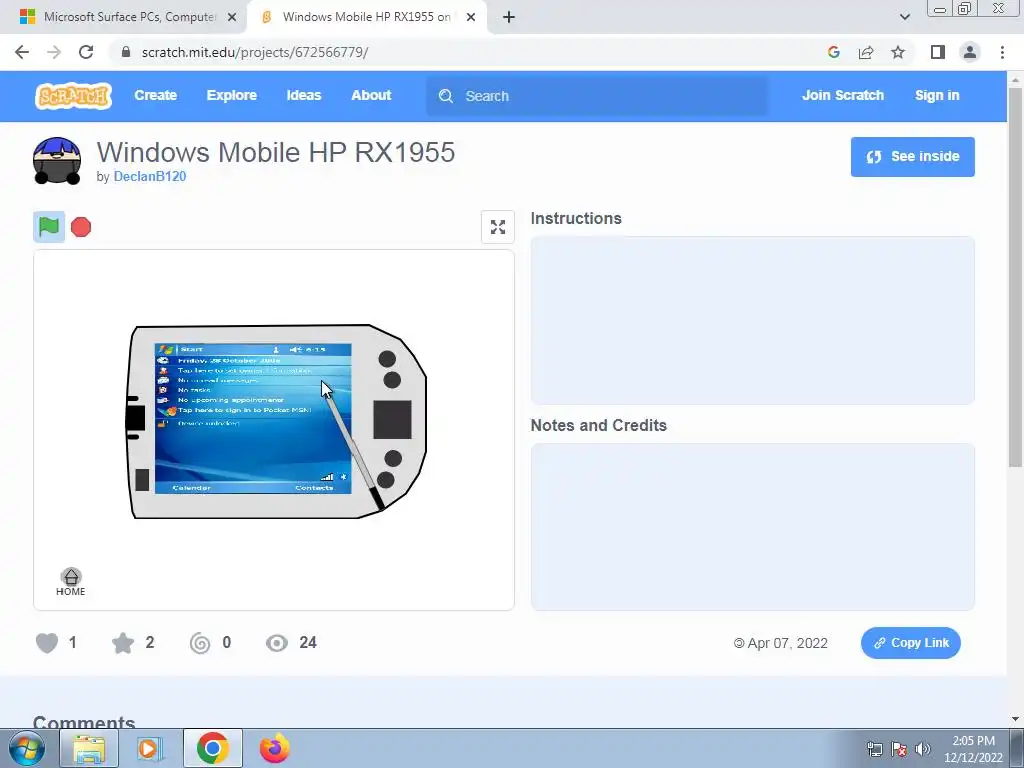The width and height of the screenshot is (1024, 768).
Task: Open the tab search dropdown arrow
Action: pyautogui.click(x=904, y=18)
